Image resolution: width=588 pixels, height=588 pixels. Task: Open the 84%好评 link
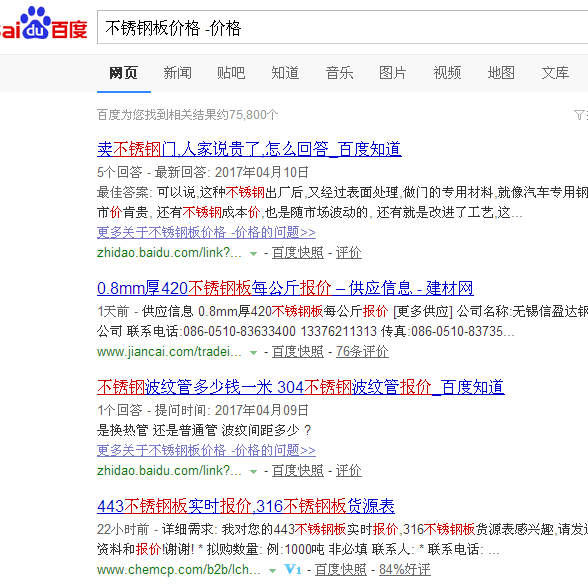click(x=405, y=570)
